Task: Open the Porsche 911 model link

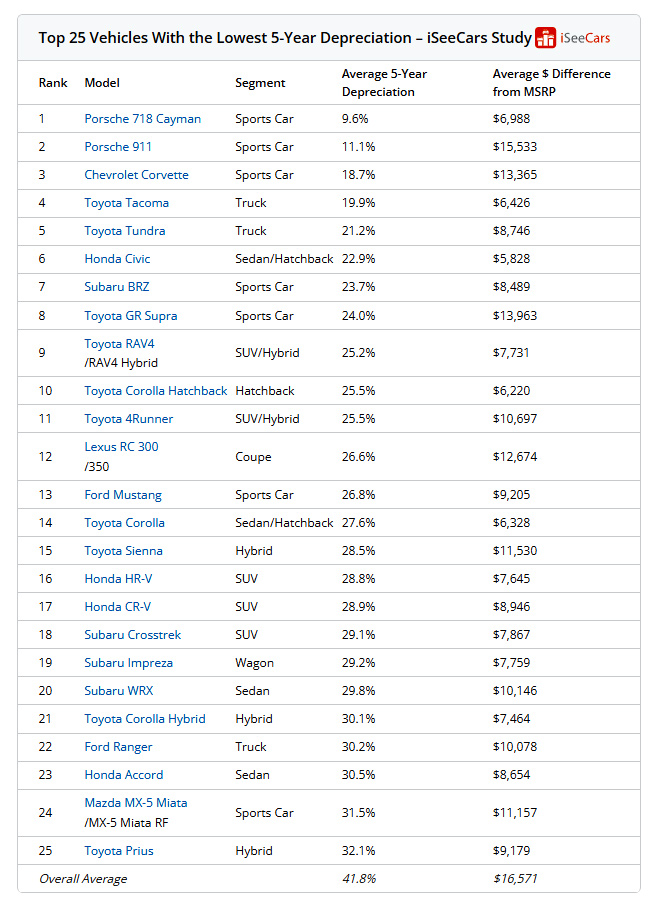Action: tap(118, 147)
